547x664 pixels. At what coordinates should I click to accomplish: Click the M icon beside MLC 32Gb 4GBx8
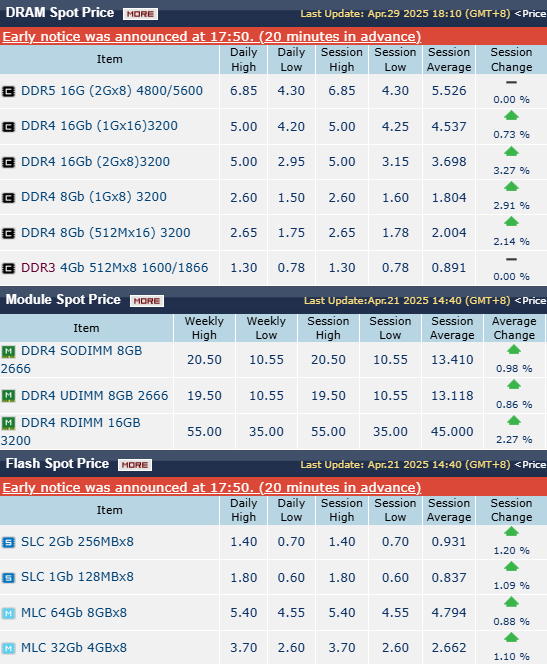[8, 648]
